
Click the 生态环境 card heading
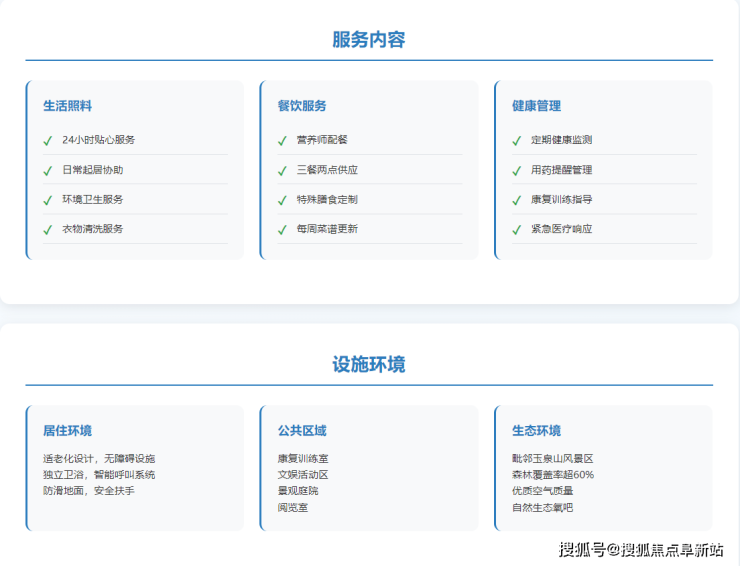click(x=536, y=431)
